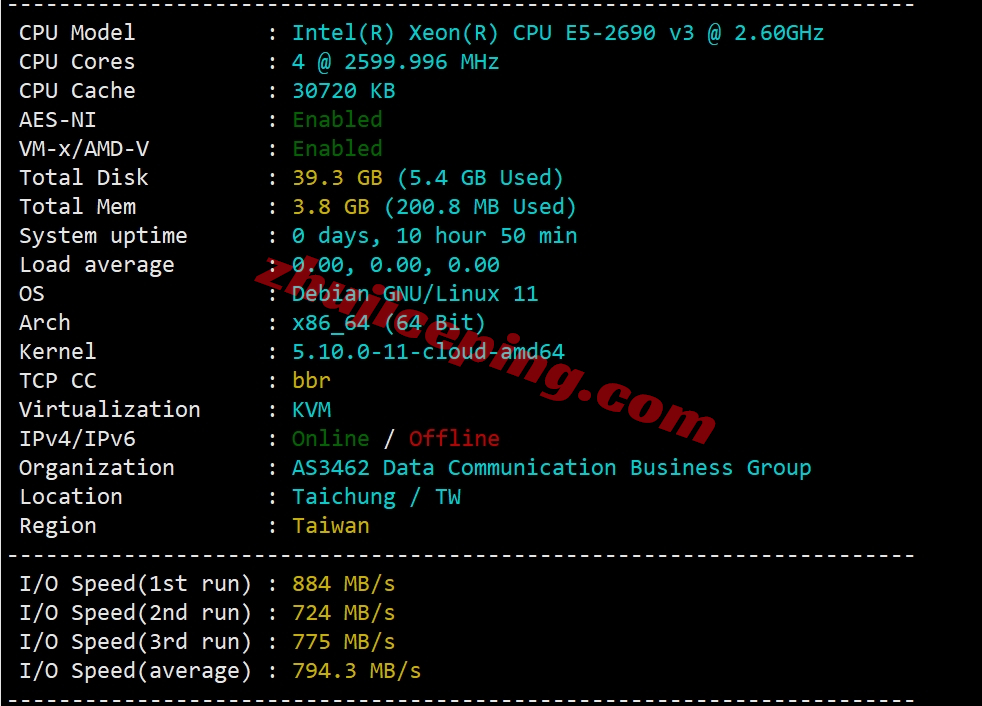Select the bbr TCP CC value
Viewport: 982px width, 706px height.
click(x=311, y=380)
